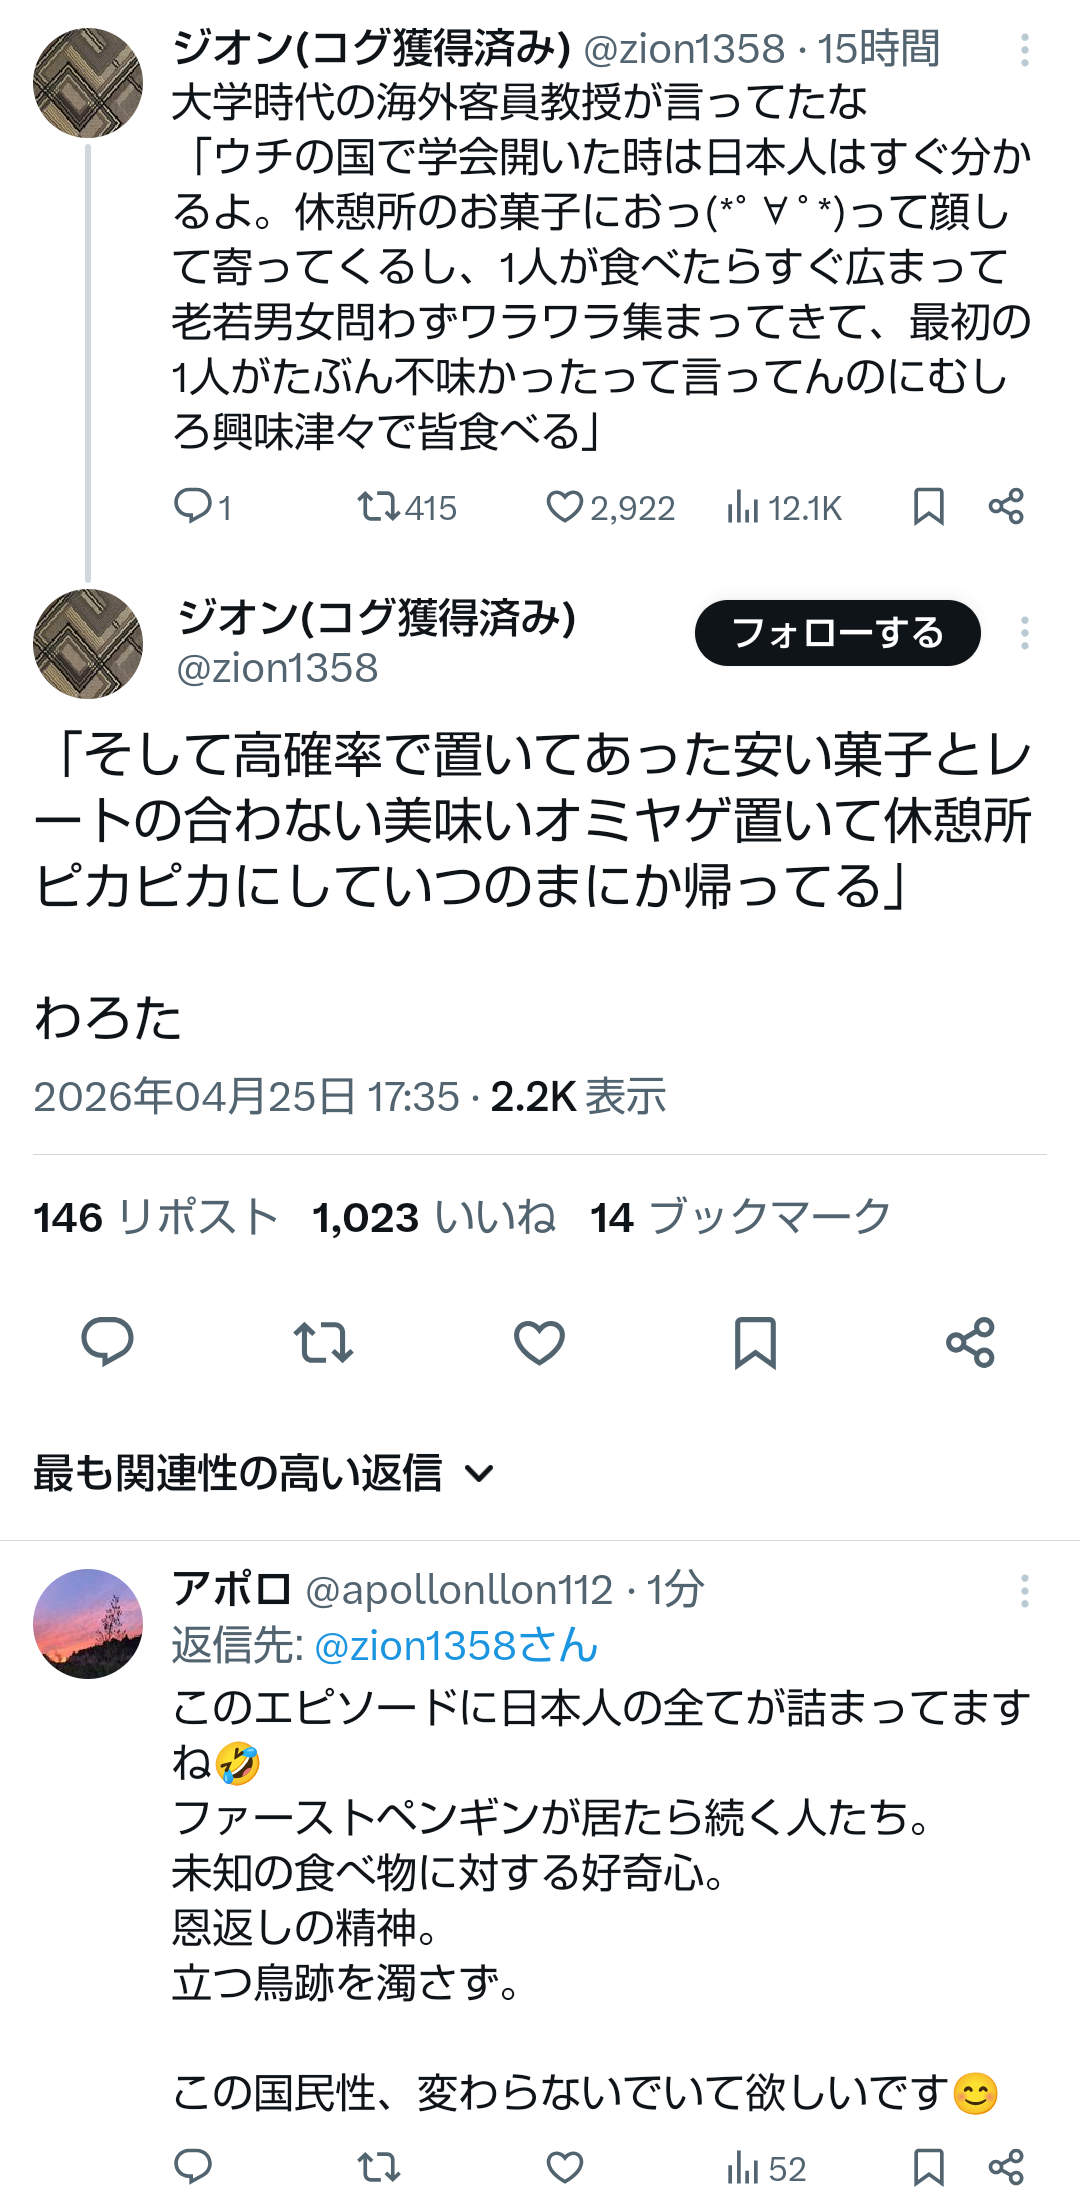Like アポロ's reply
The width and height of the screenshot is (1080, 2203).
[565, 2167]
